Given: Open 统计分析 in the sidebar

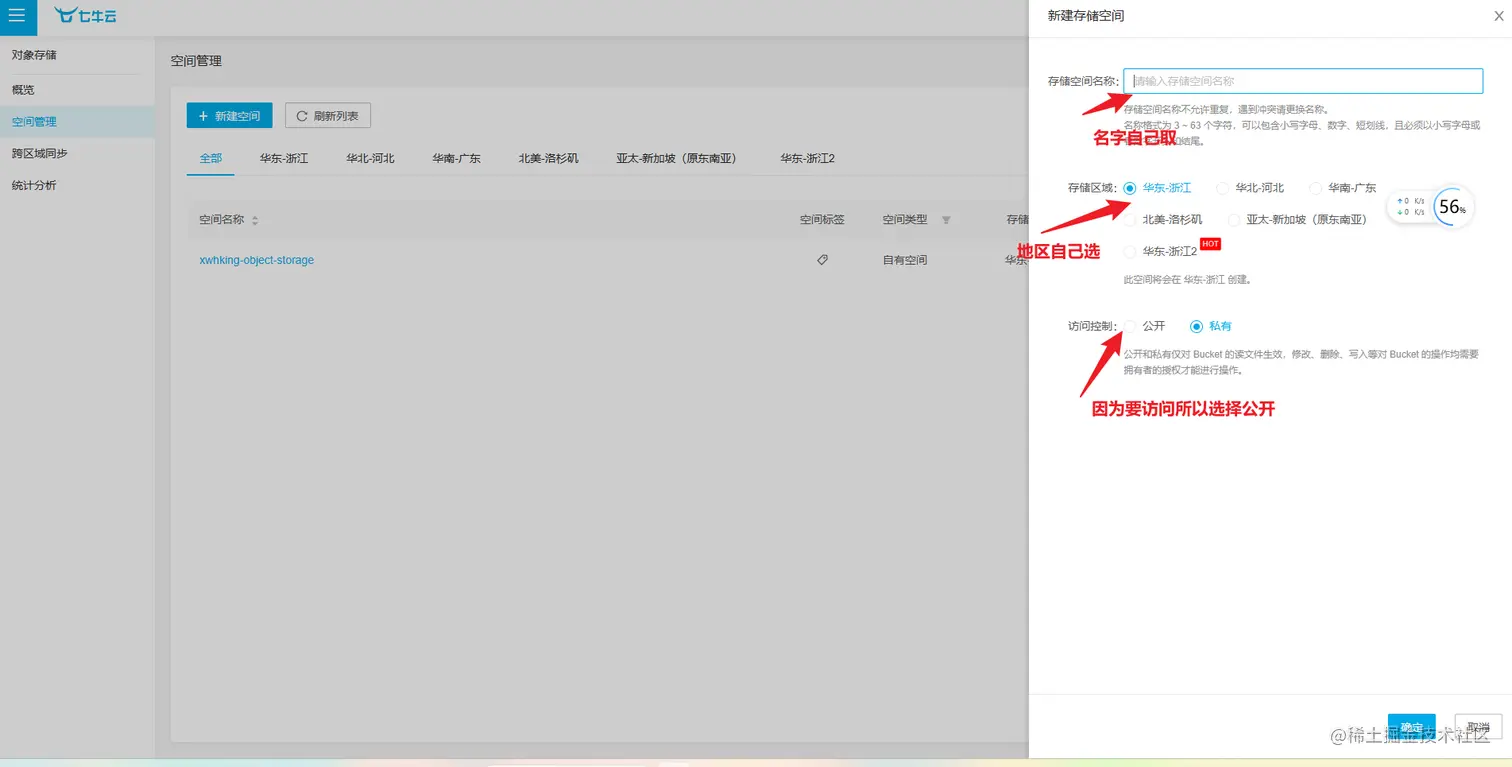Looking at the screenshot, I should [77, 186].
